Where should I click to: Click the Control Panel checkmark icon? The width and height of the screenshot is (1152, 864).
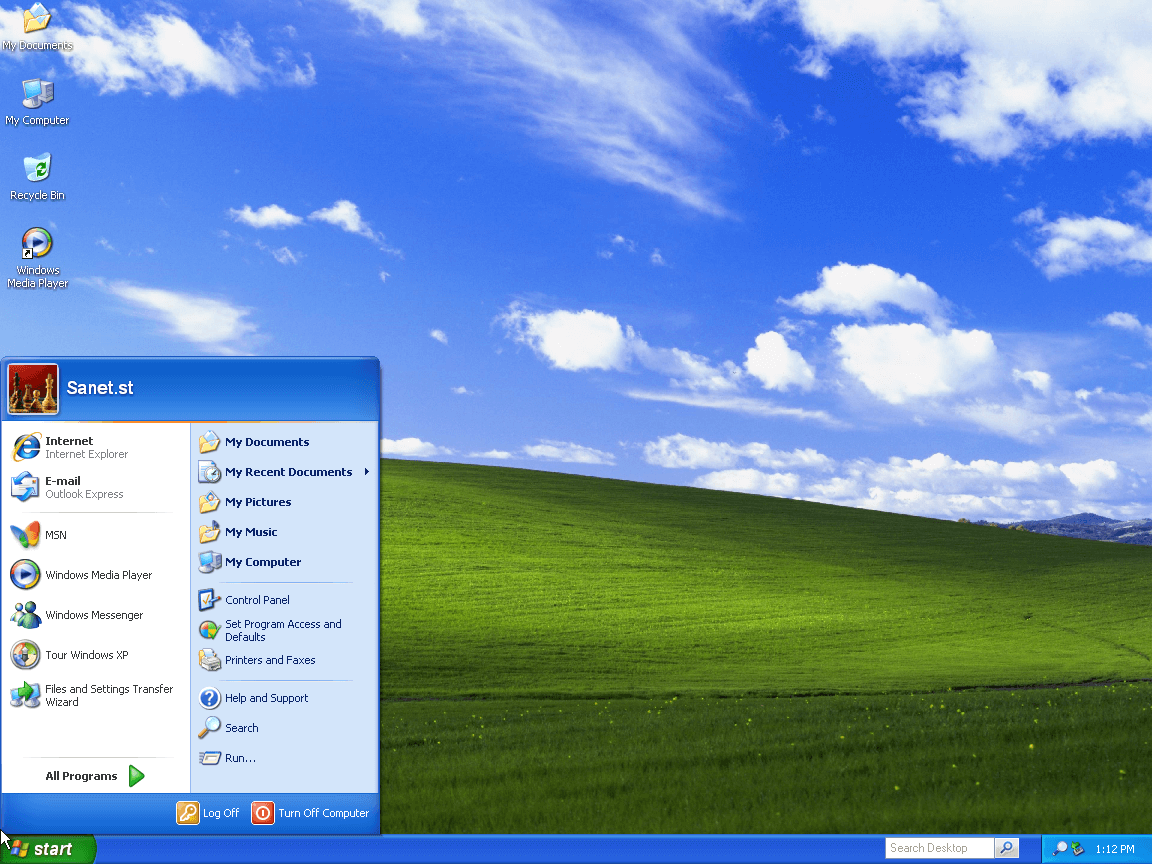tap(209, 600)
